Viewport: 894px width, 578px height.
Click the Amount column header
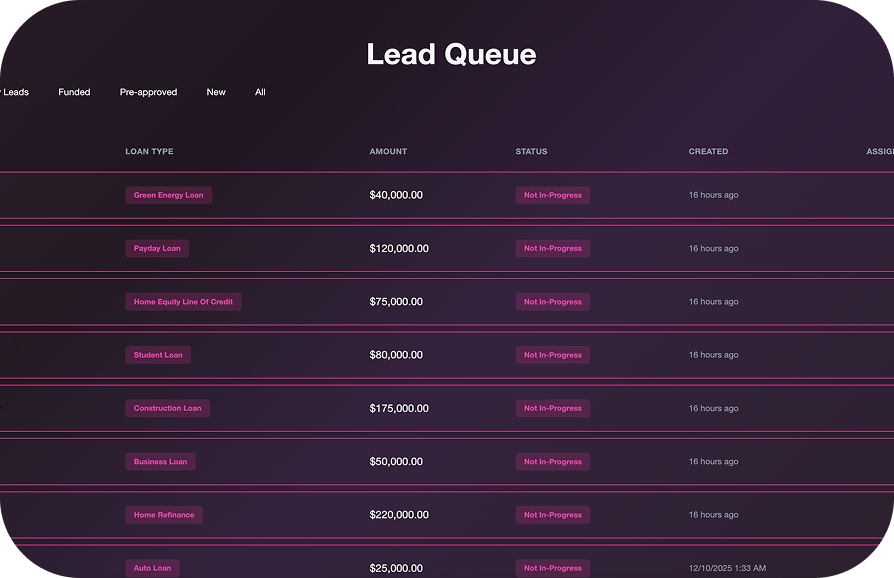(x=388, y=152)
